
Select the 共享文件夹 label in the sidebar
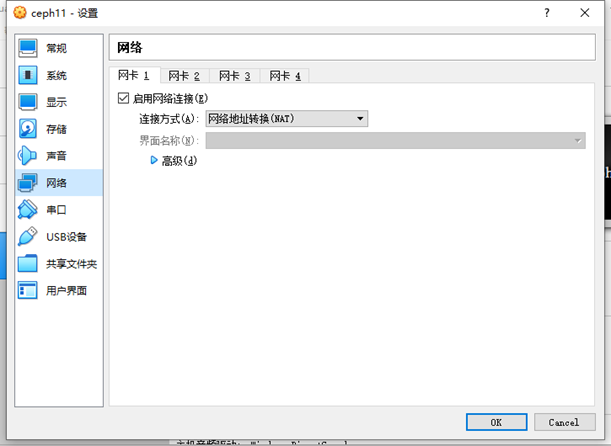[71, 264]
